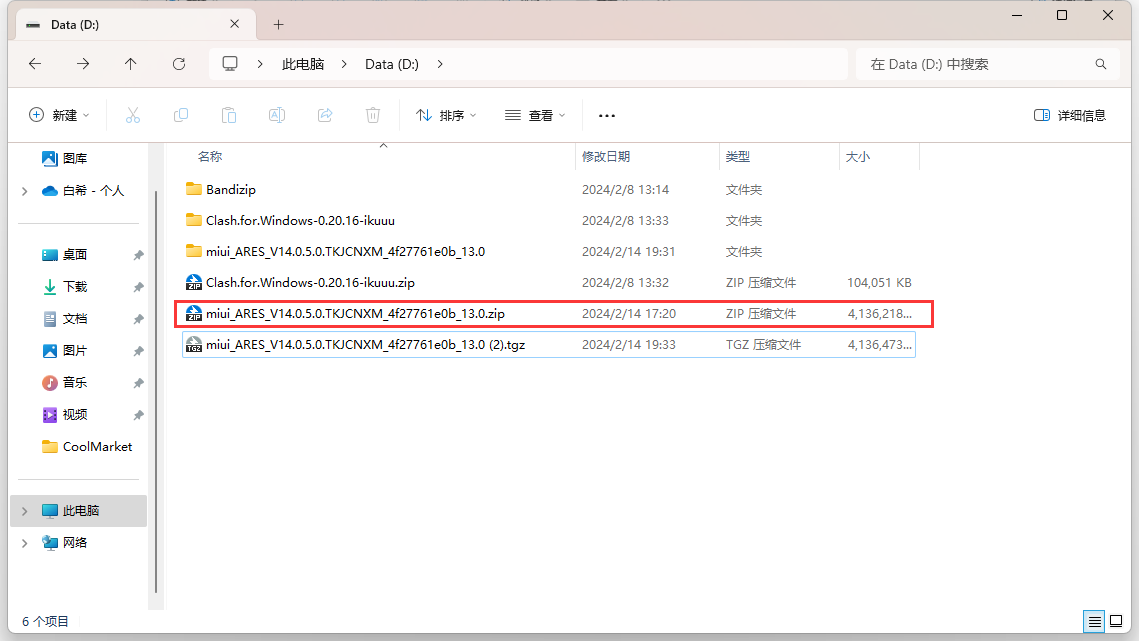Select the miui_ARES (2).tgz file name

point(365,344)
